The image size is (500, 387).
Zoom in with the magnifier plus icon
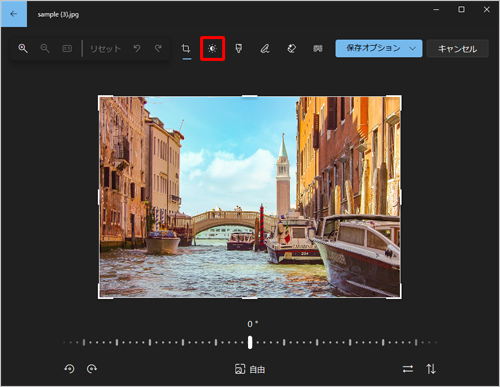23,49
